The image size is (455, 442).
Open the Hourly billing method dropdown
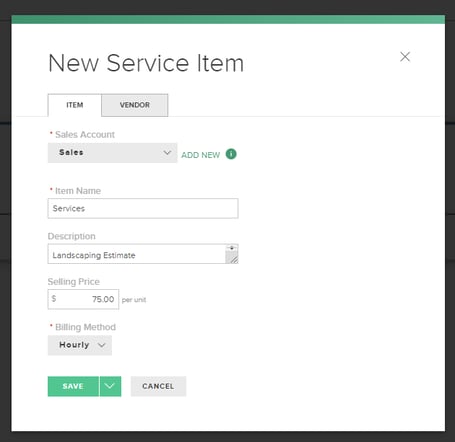click(80, 345)
